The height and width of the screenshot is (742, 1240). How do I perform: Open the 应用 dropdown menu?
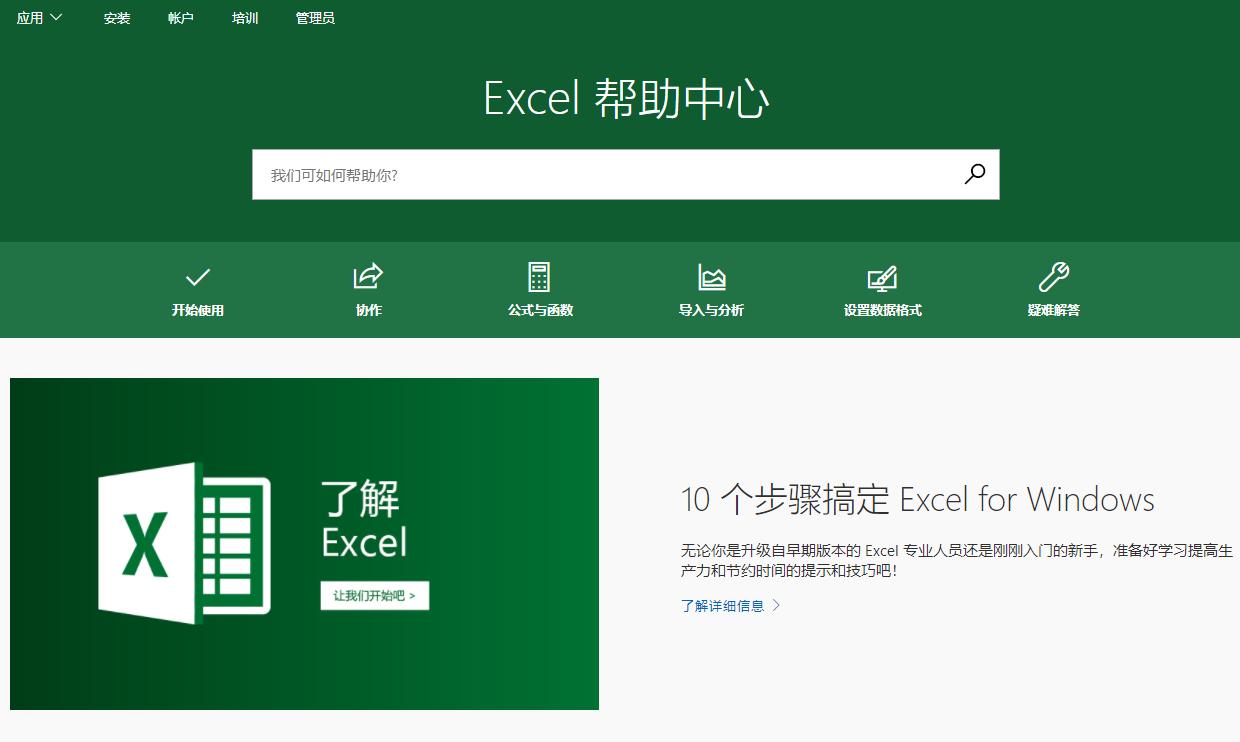tap(38, 17)
